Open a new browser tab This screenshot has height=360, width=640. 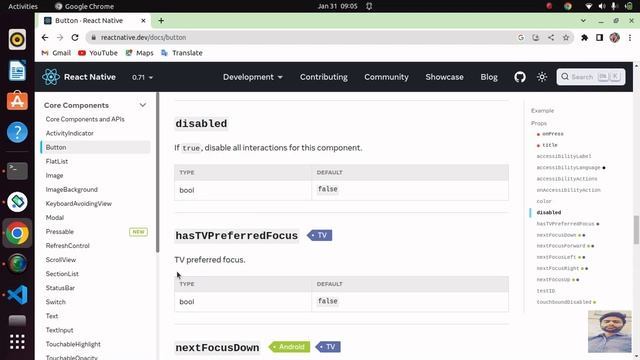161,20
